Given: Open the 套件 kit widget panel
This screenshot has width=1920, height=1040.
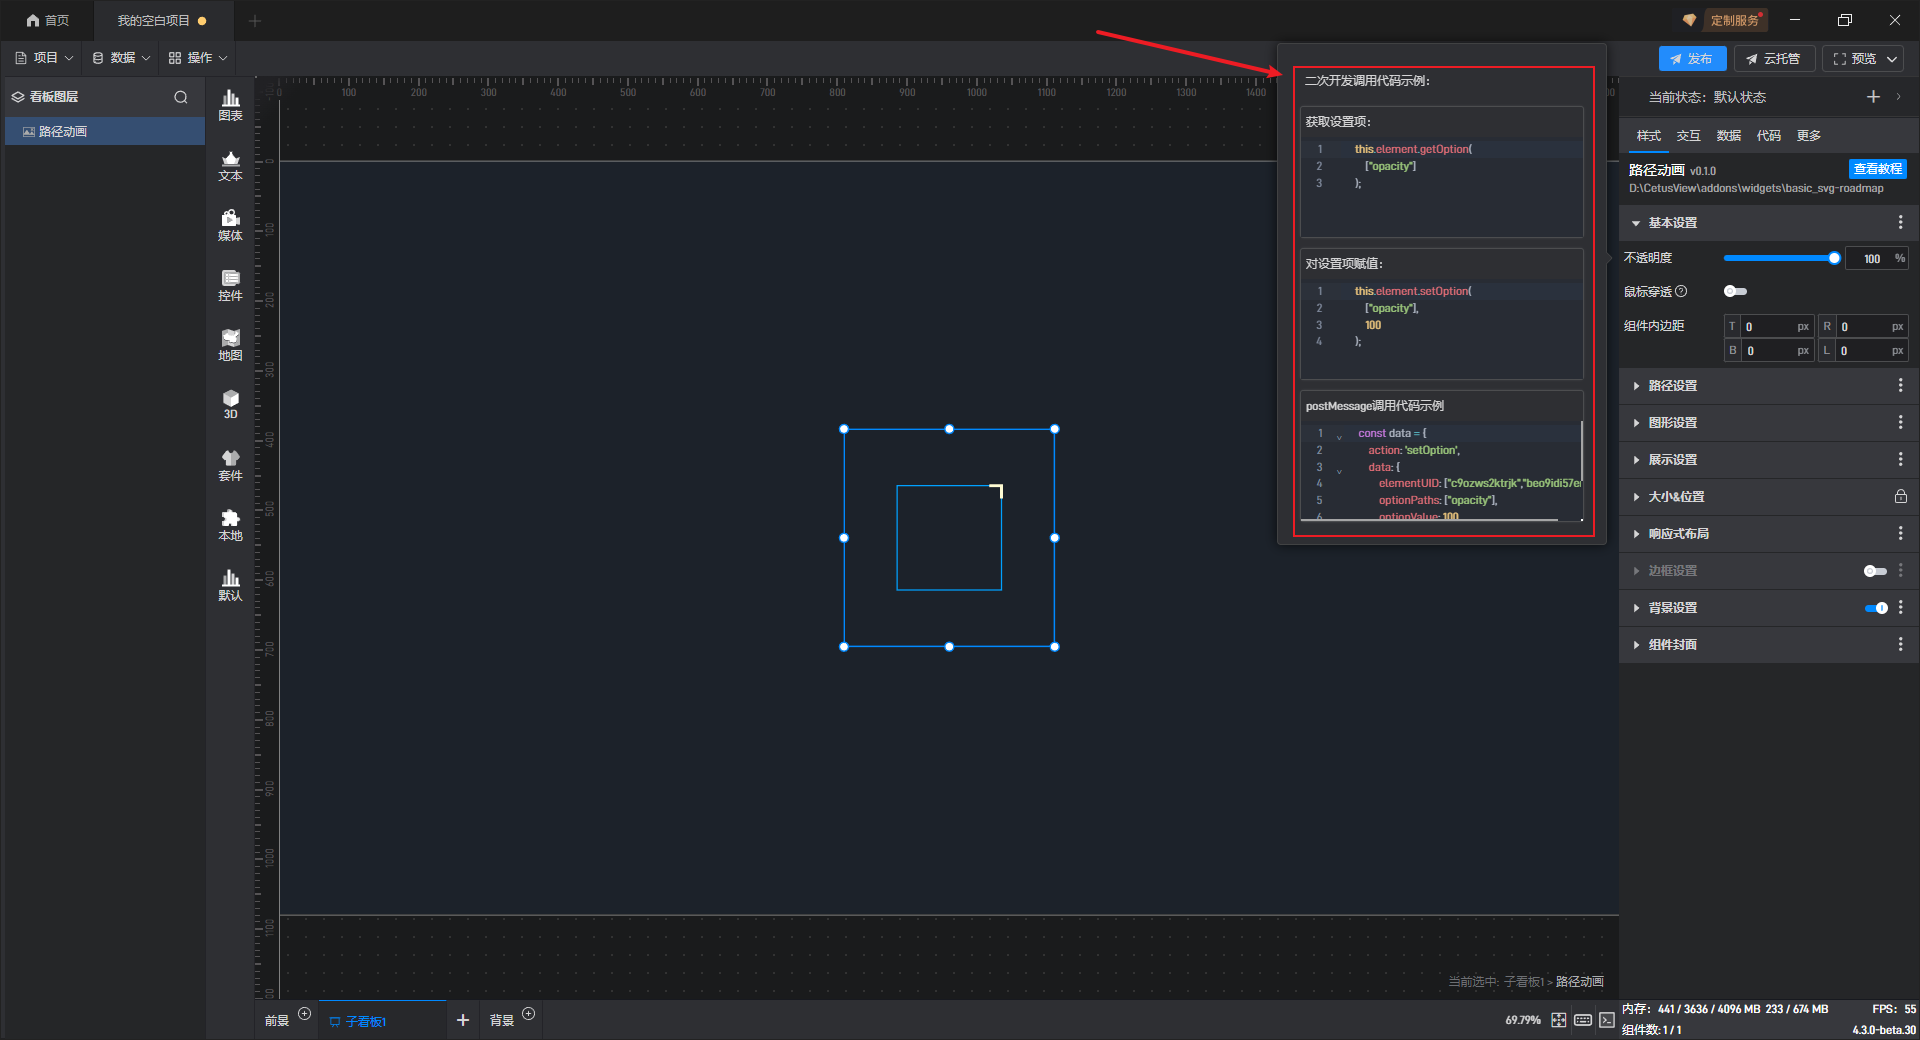Looking at the screenshot, I should pos(230,465).
